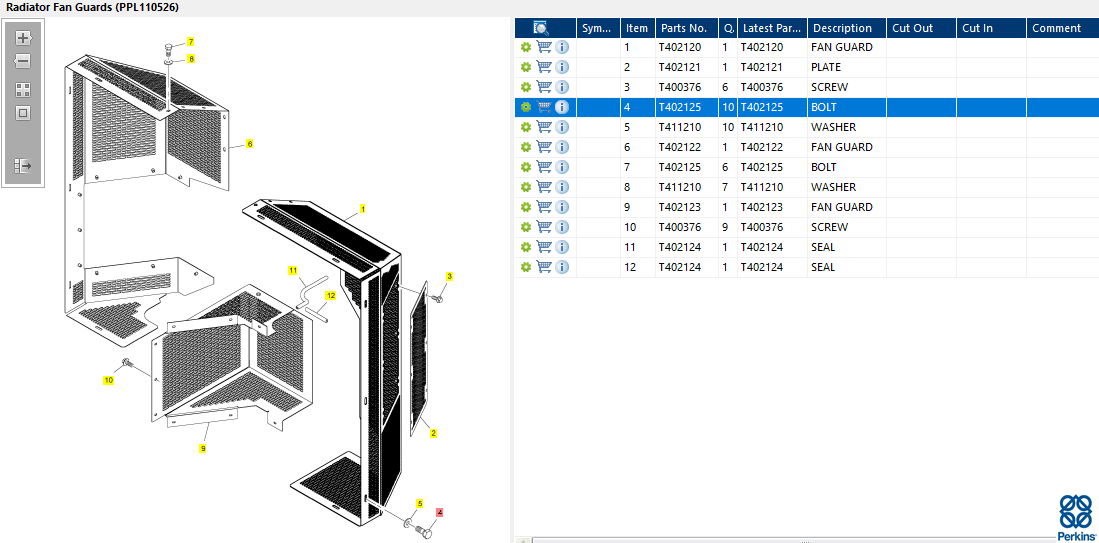Click SEAL description in item 11 row
1099x543 pixels.
tap(823, 247)
